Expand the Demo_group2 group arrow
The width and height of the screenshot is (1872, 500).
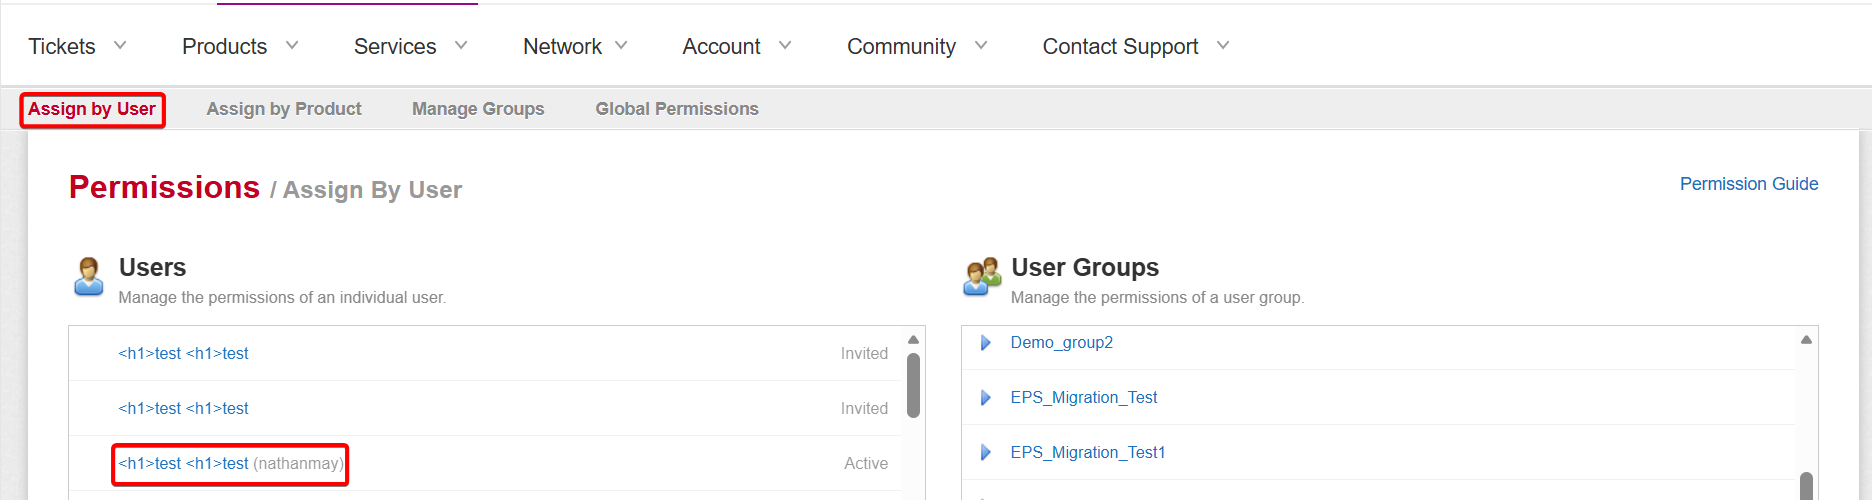[x=986, y=343]
